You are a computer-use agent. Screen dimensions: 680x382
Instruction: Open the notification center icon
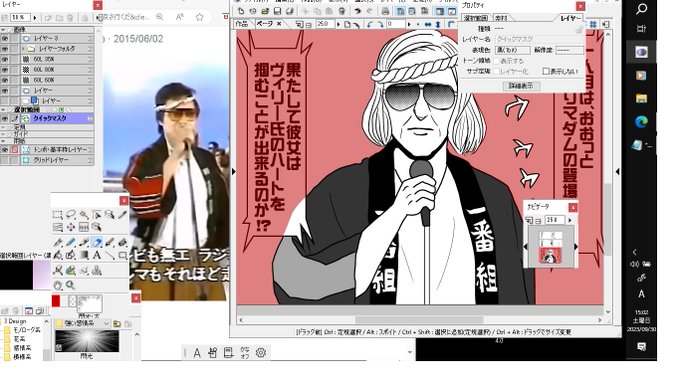(641, 346)
